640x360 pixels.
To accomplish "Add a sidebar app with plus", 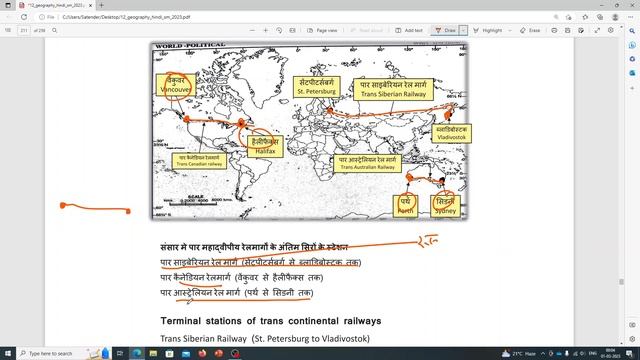I will click(632, 88).
